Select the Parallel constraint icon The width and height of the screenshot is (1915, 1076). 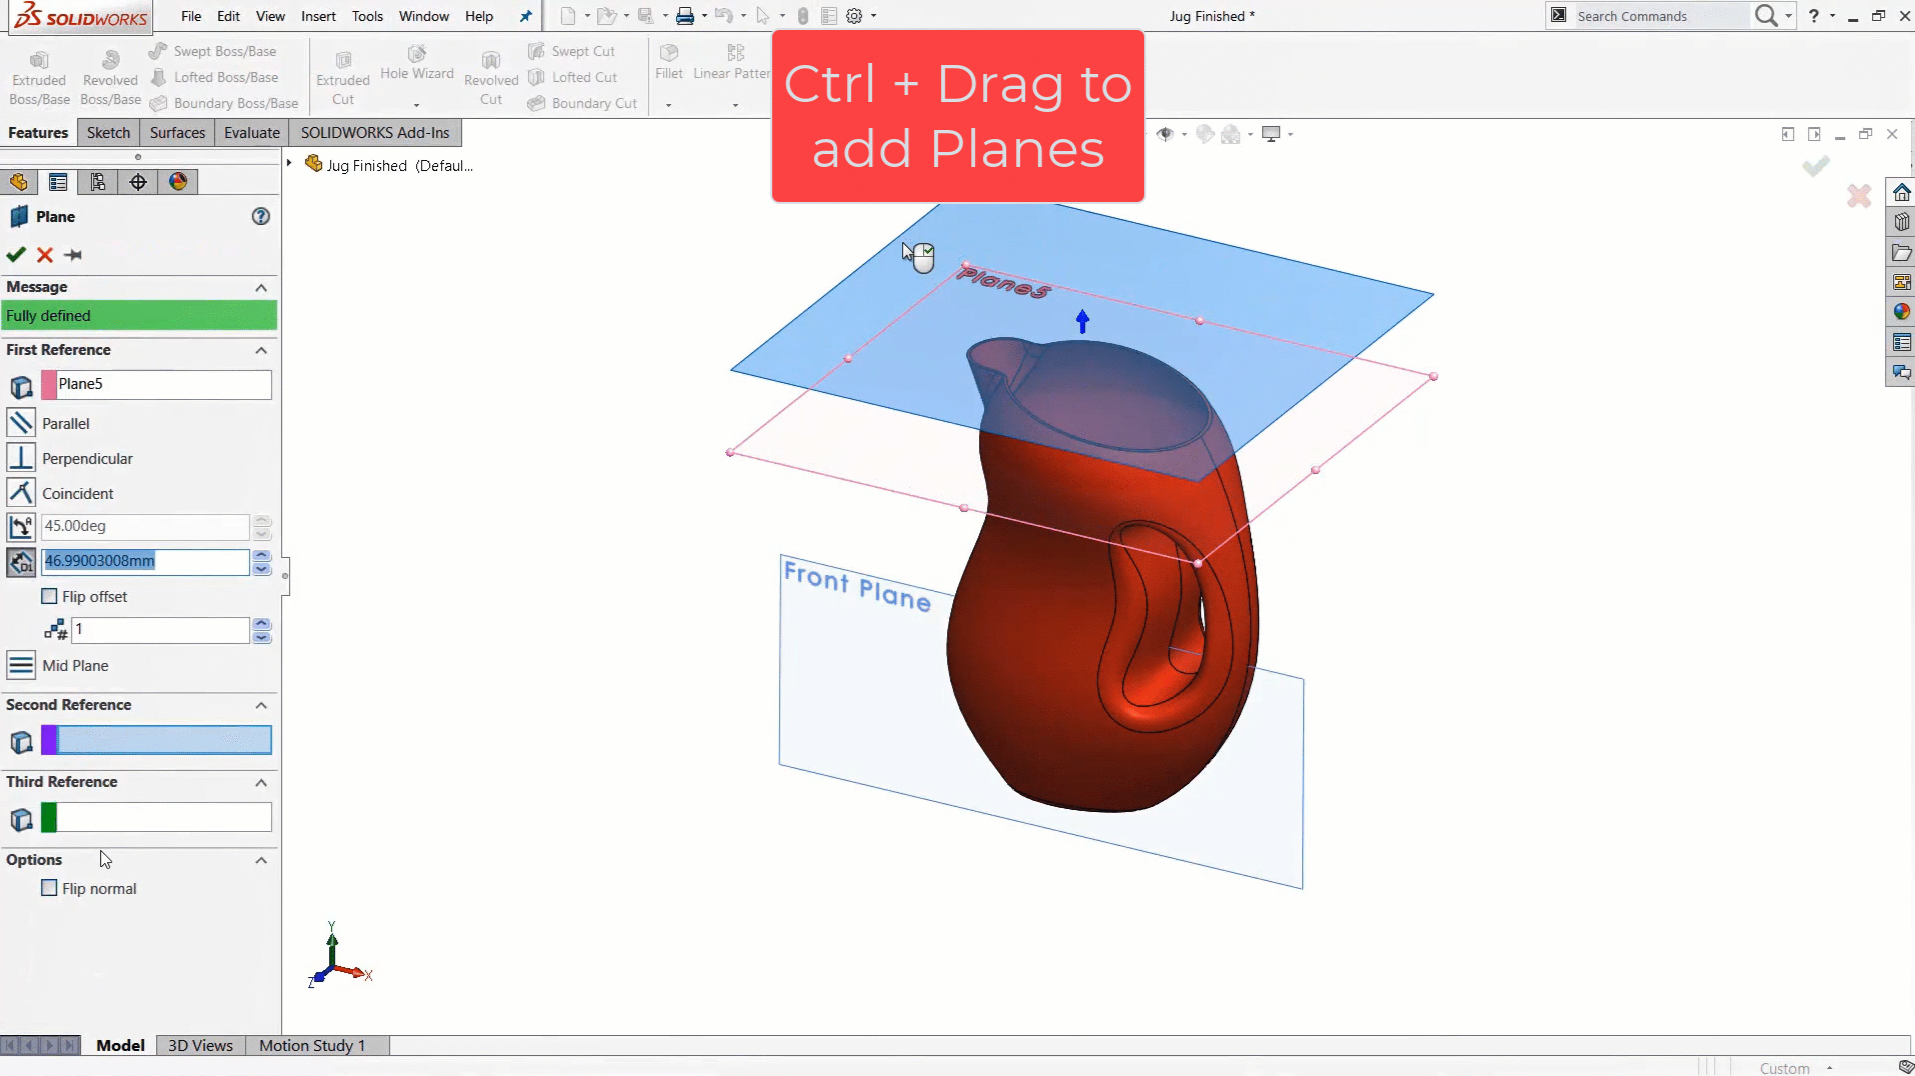click(x=21, y=423)
